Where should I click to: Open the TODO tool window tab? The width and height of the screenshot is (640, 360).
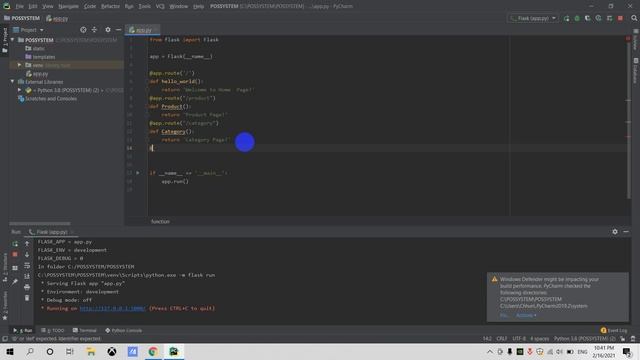pyautogui.click(x=53, y=331)
